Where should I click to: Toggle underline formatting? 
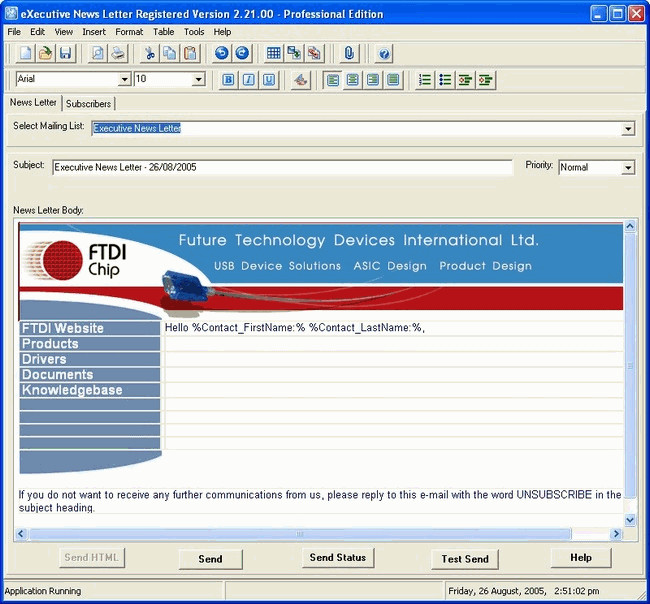(269, 80)
